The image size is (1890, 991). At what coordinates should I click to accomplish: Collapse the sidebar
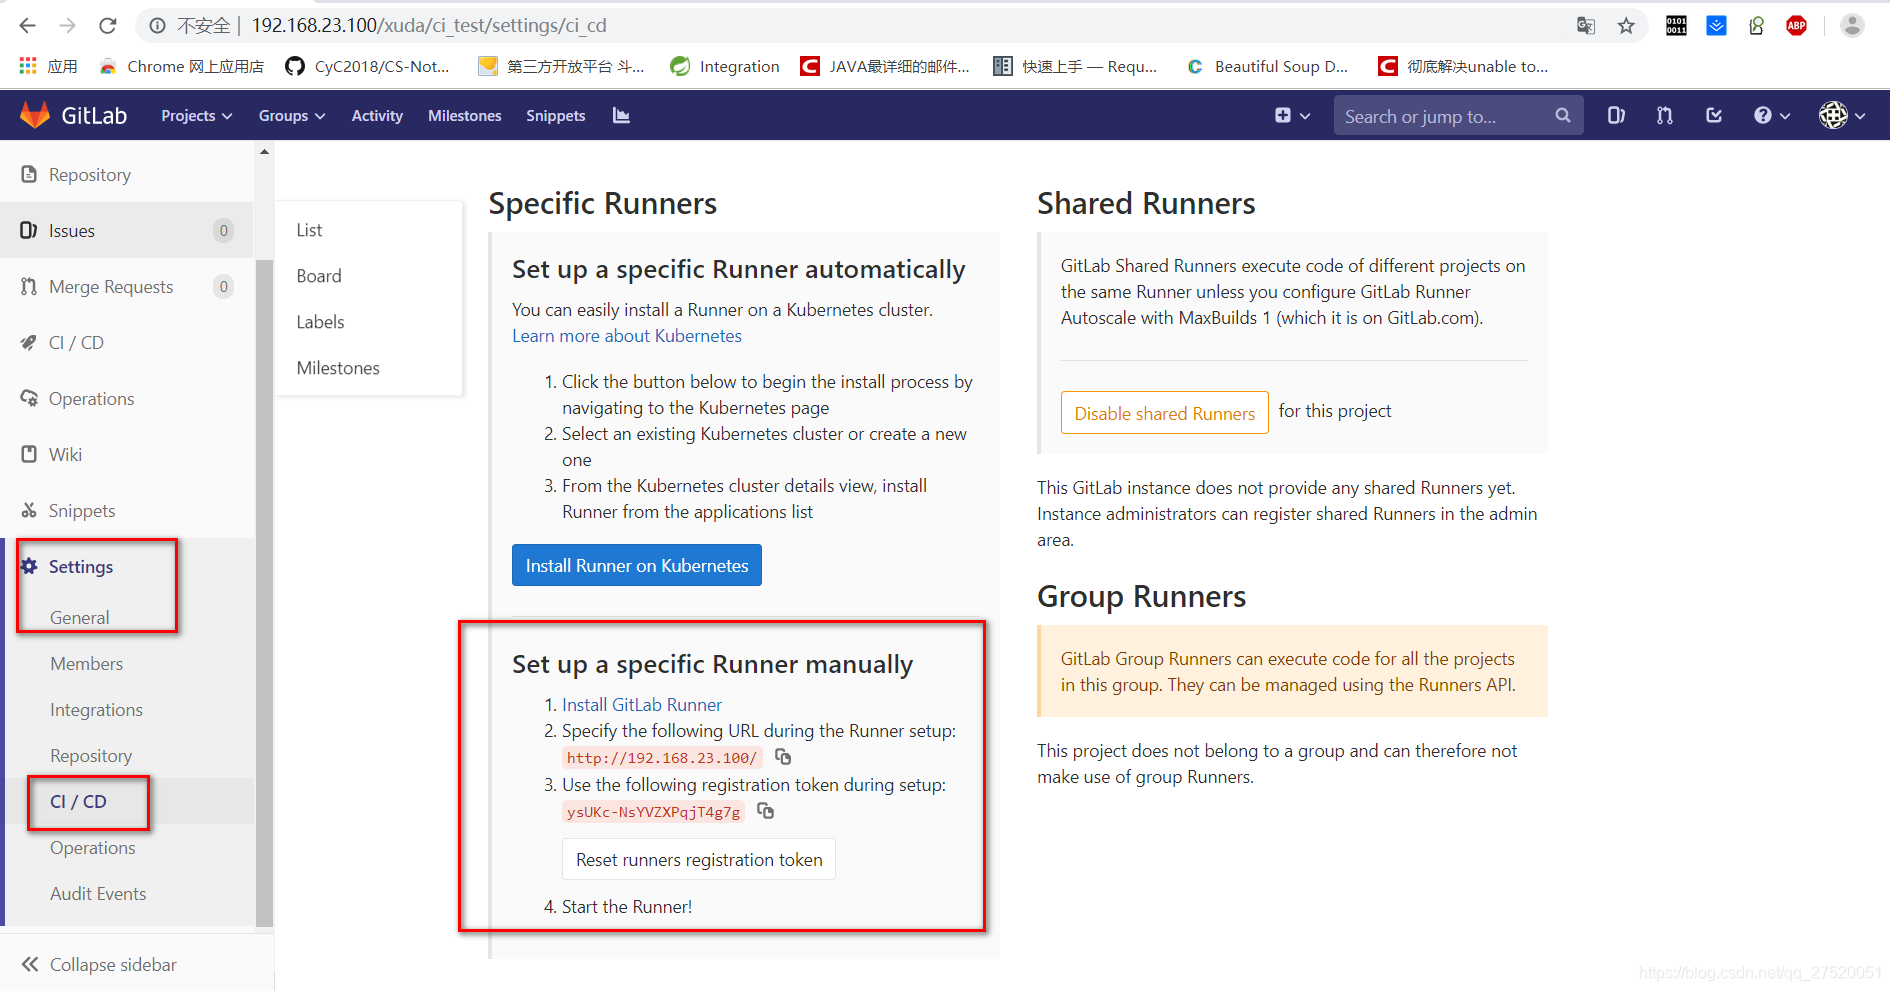100,964
